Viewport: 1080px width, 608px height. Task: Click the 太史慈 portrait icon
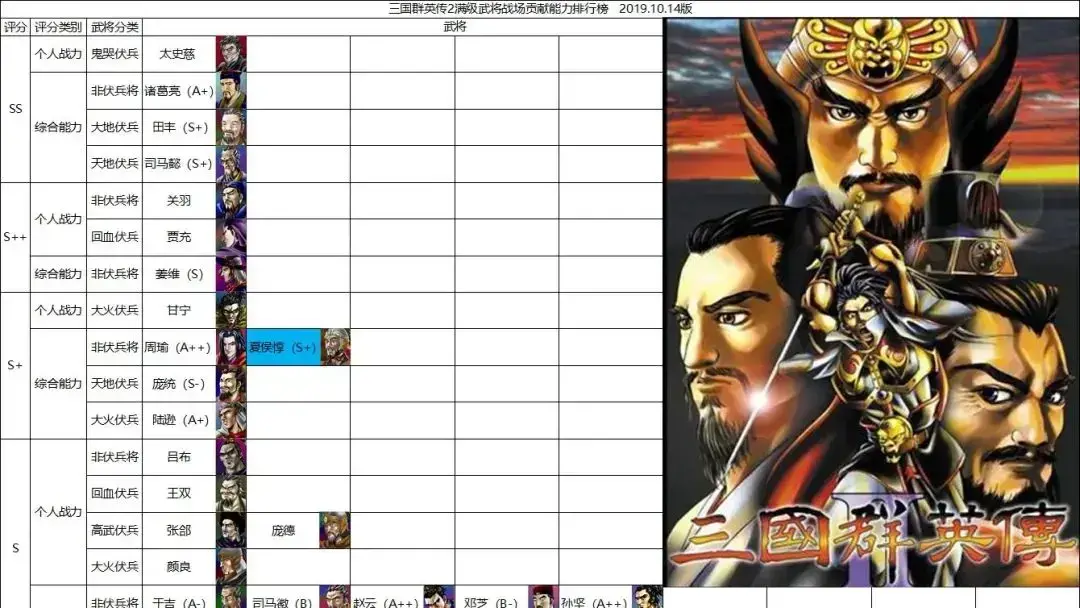[231, 54]
